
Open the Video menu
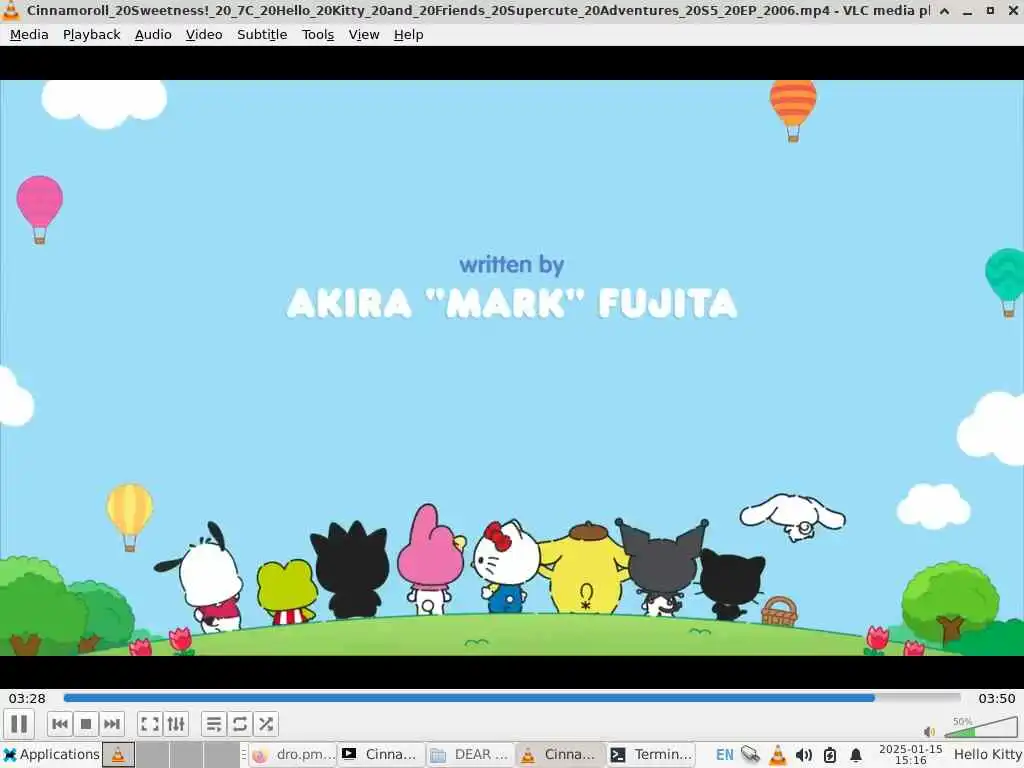click(x=204, y=35)
